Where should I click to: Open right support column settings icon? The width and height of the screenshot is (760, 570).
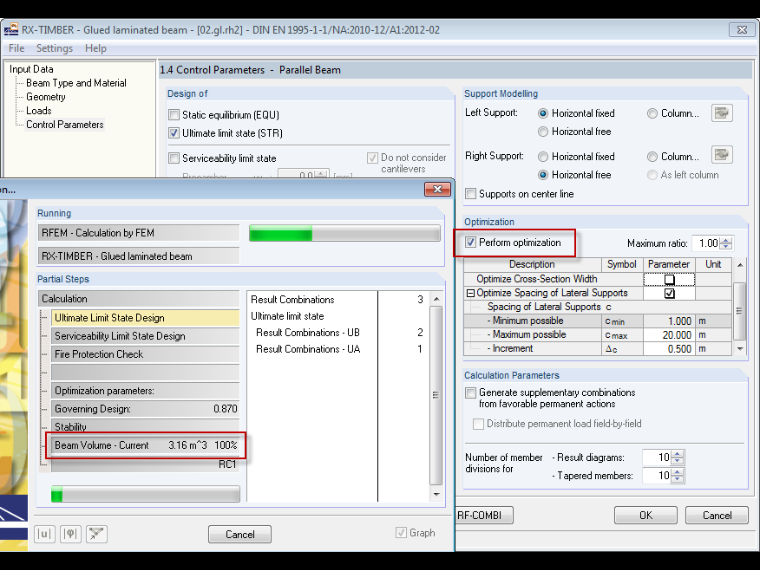[722, 155]
